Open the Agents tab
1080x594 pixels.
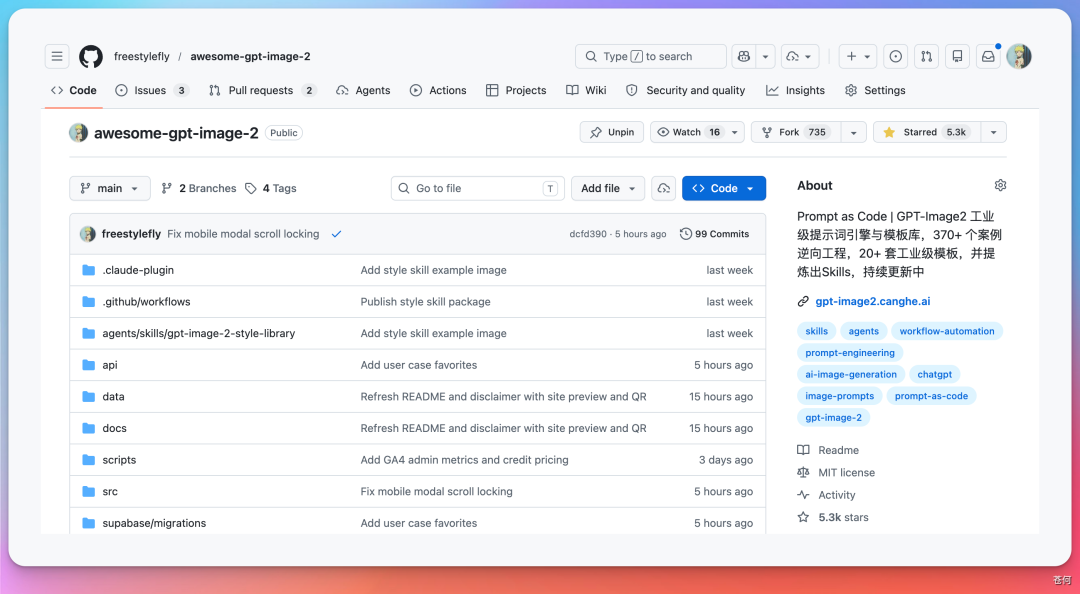point(363,90)
